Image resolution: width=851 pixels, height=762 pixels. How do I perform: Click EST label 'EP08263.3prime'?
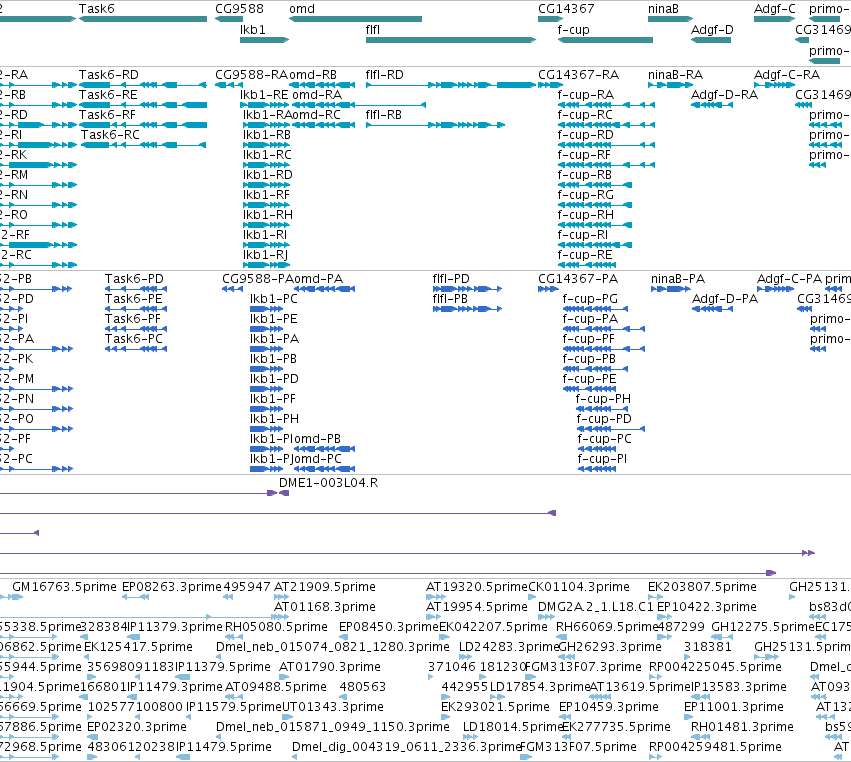coord(172,587)
